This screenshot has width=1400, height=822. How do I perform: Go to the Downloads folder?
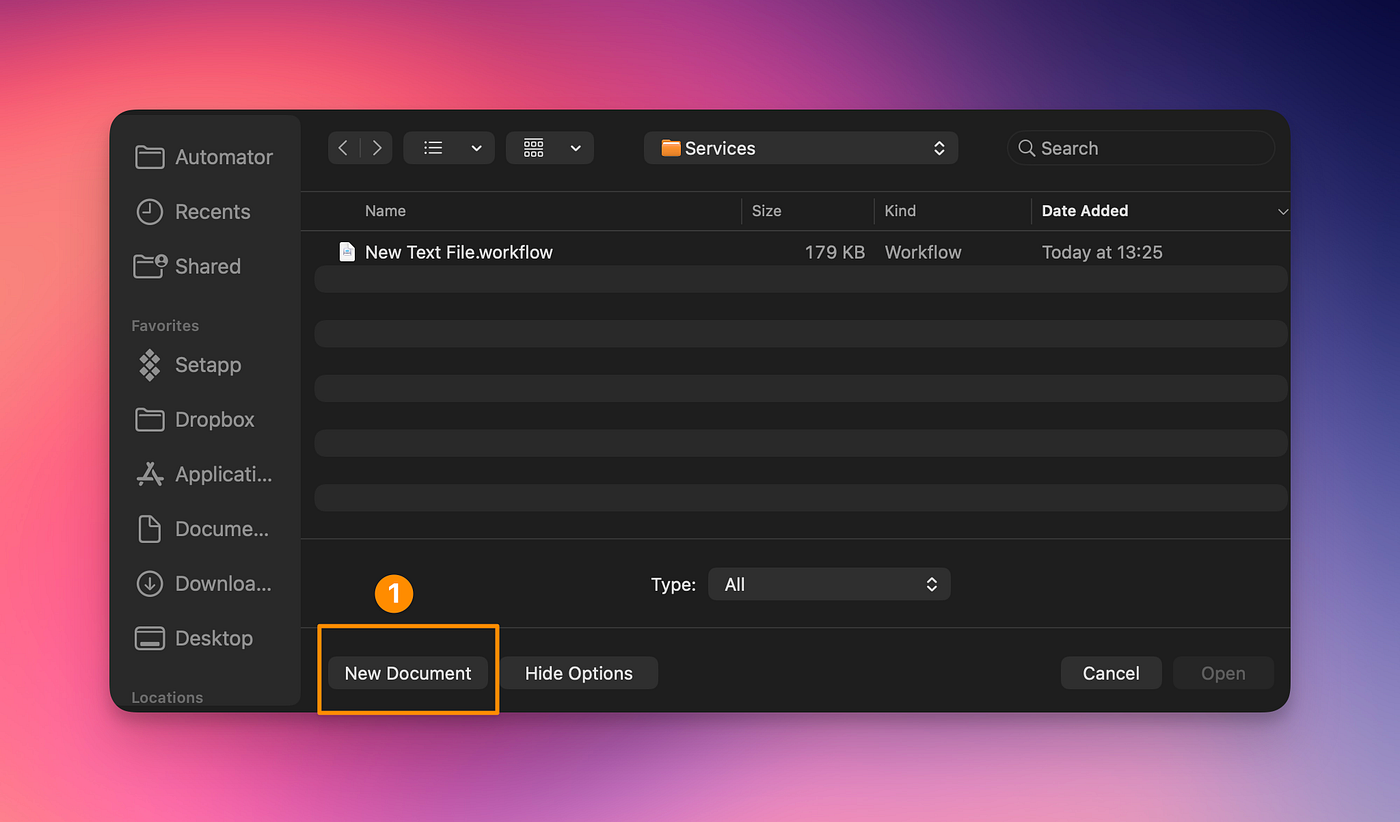point(221,583)
